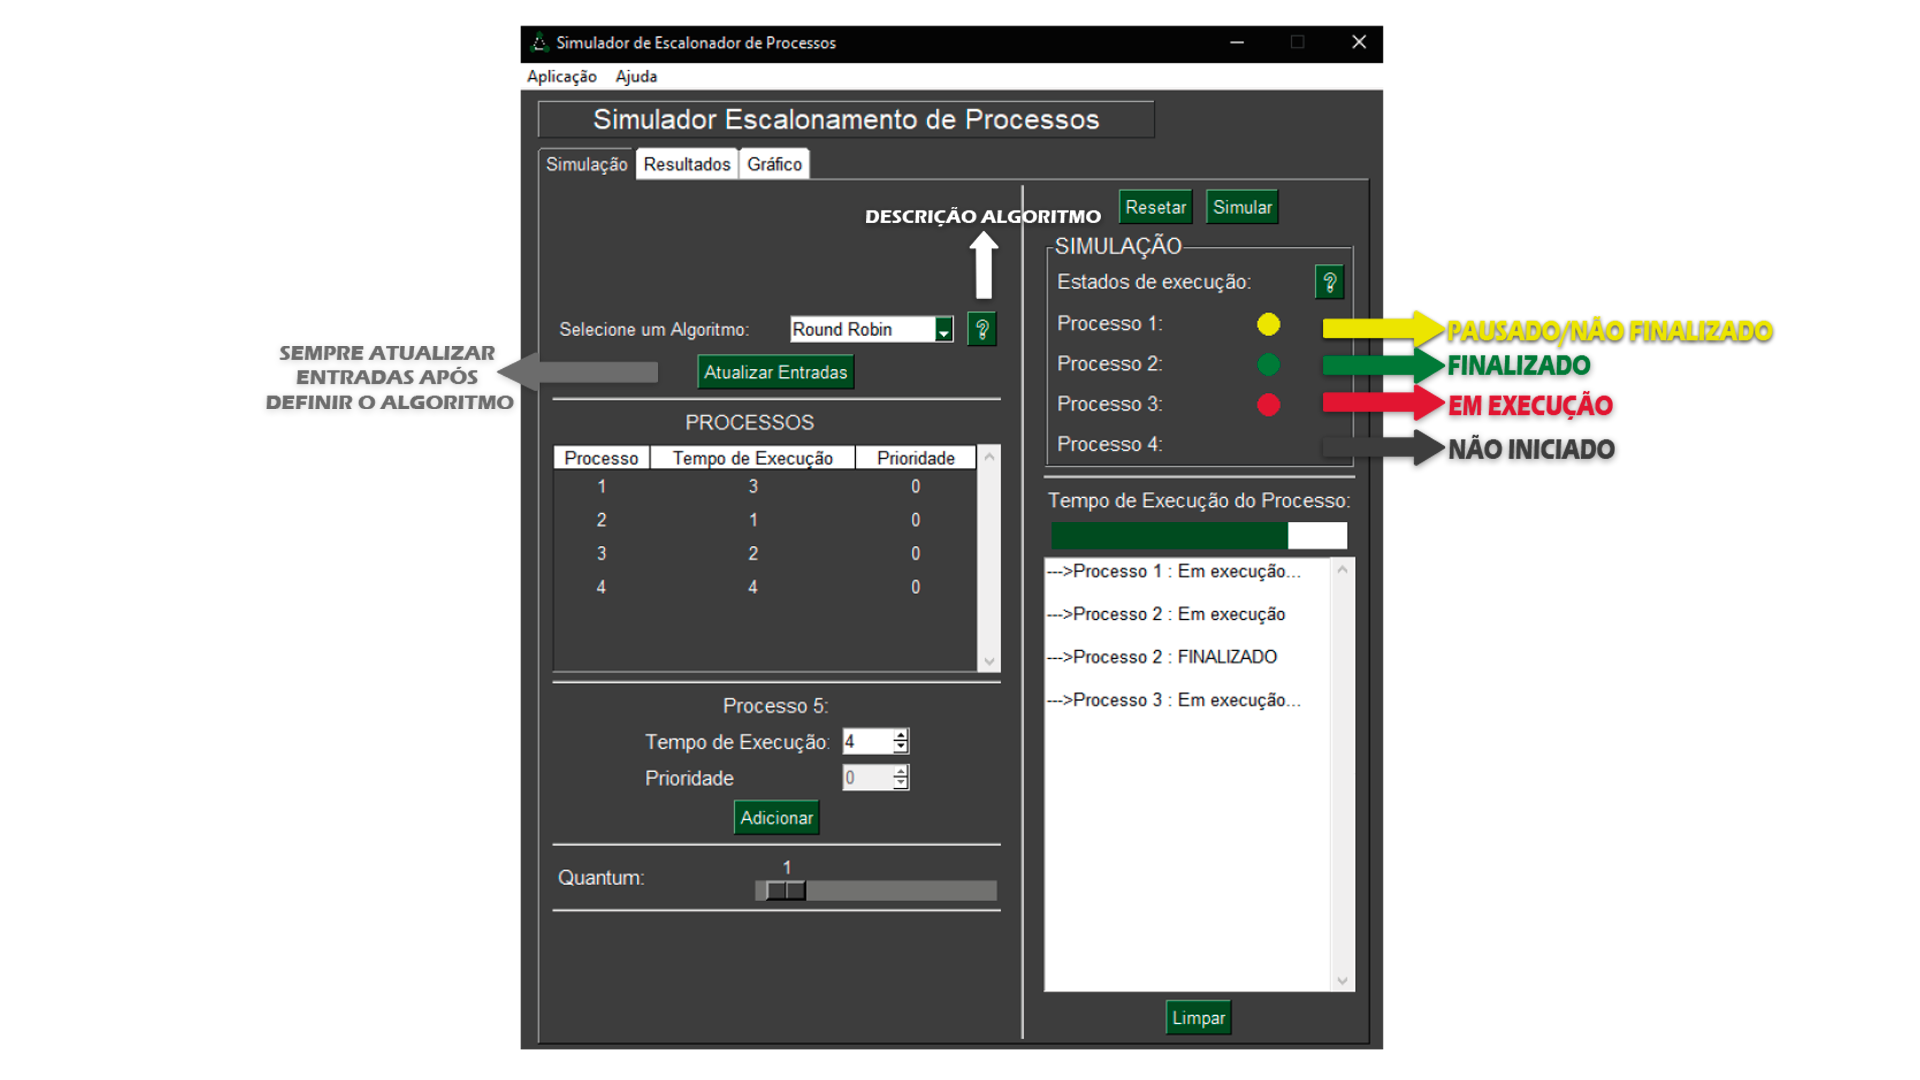
Task: Switch to the Resultados tab
Action: [686, 162]
